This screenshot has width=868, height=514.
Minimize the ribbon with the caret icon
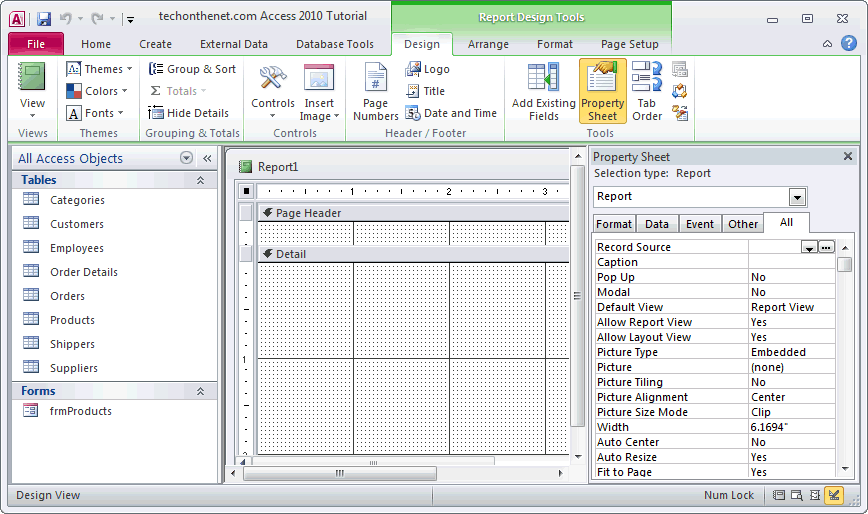[827, 44]
